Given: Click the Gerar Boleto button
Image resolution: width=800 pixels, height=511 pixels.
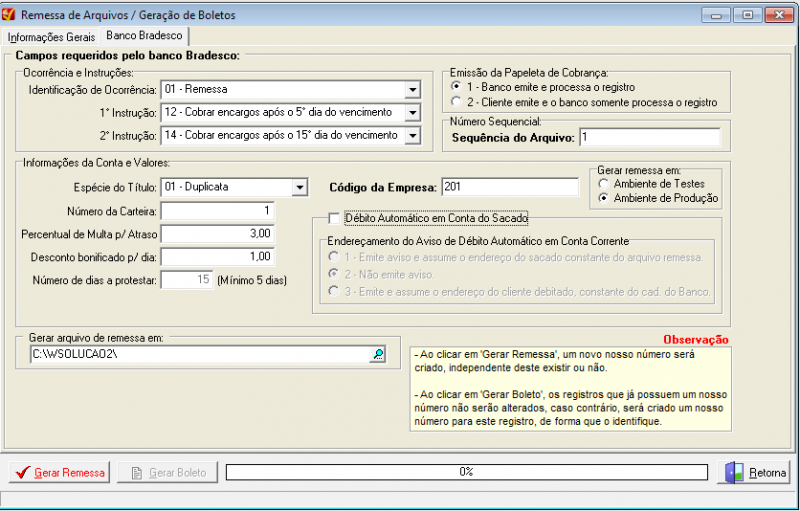Looking at the screenshot, I should click(167, 472).
